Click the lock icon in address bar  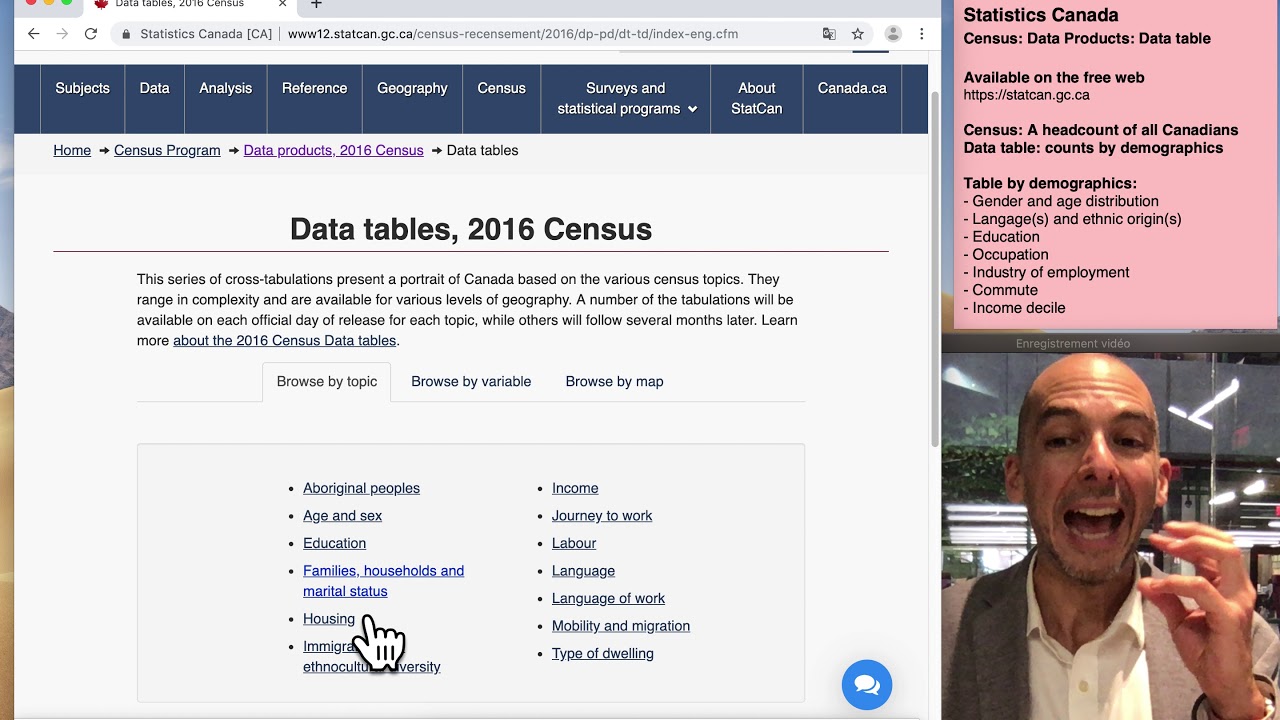(126, 34)
